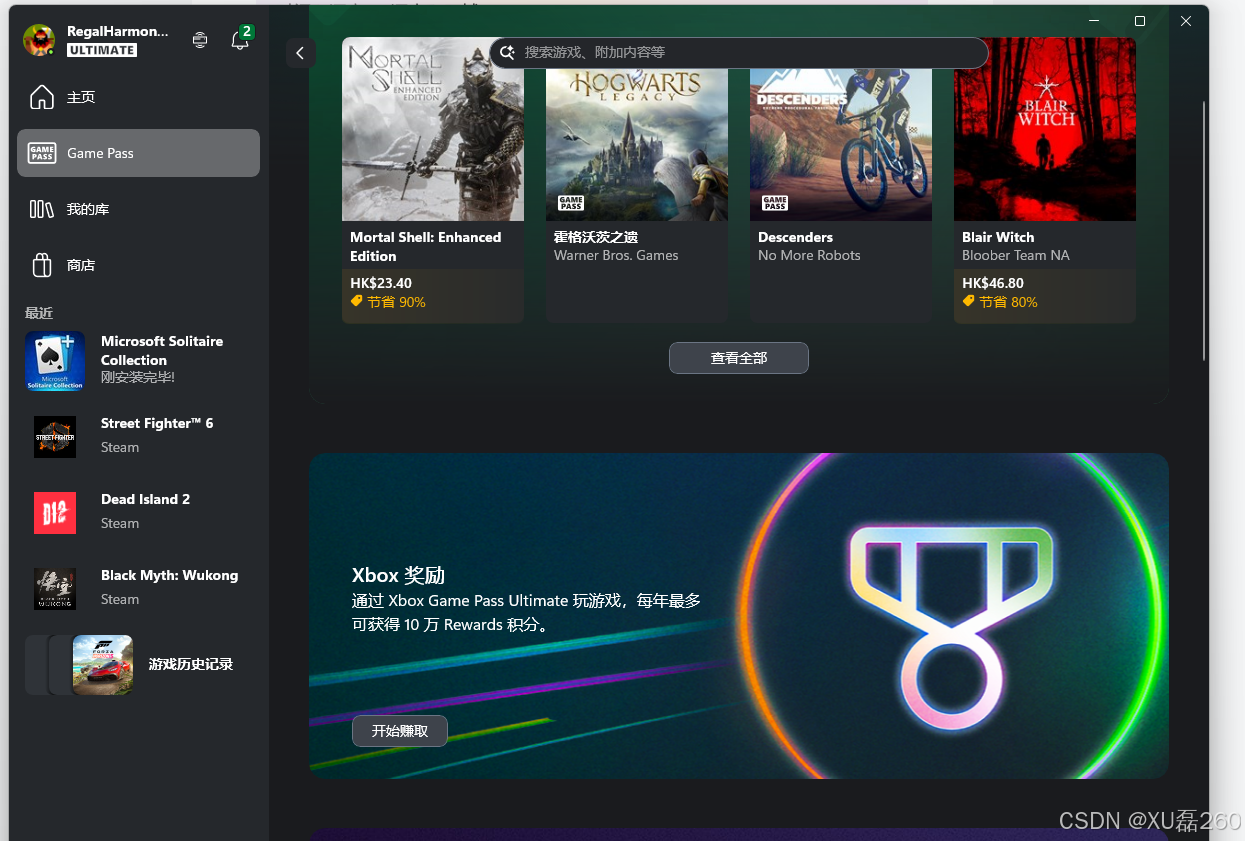
Task: Click Bloober Team NA publisher text
Action: click(1016, 255)
